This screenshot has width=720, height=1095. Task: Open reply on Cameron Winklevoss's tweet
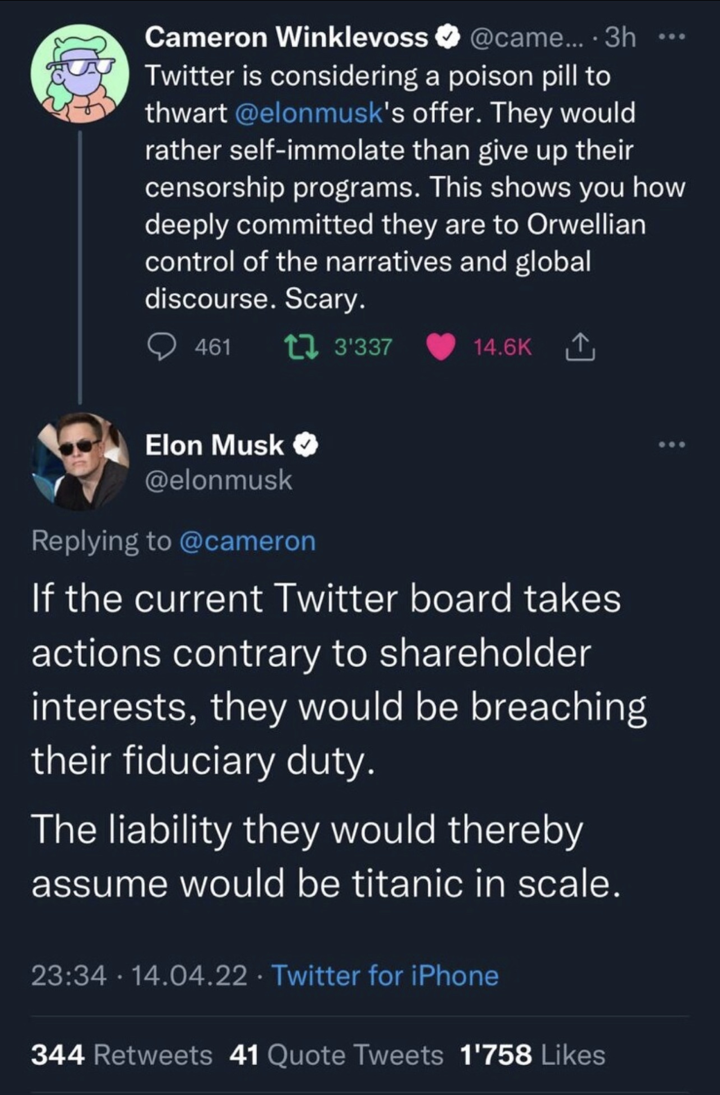click(x=162, y=347)
